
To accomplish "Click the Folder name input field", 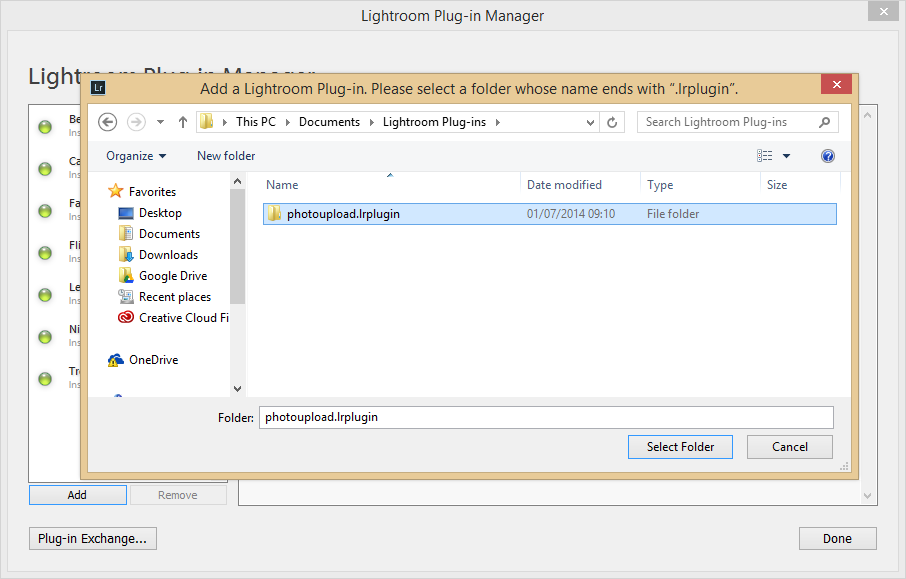I will point(545,418).
